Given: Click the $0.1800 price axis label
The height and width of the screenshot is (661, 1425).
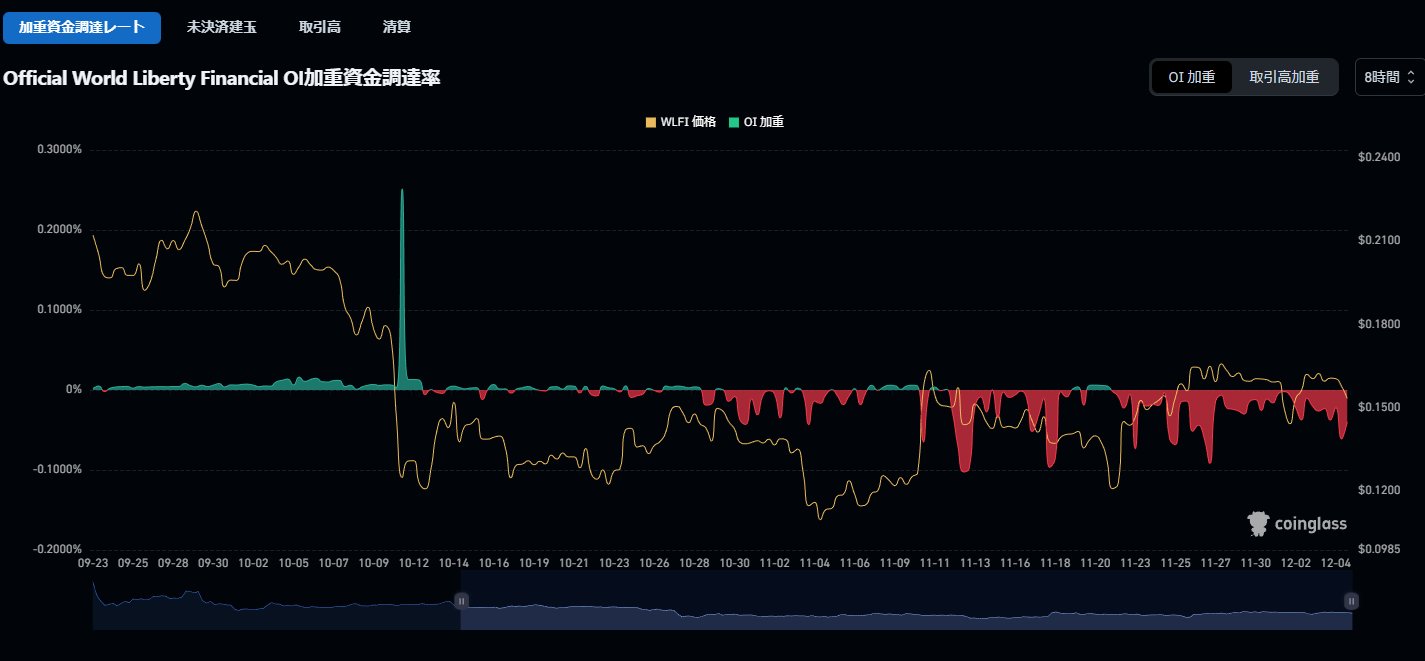Looking at the screenshot, I should (x=1378, y=324).
